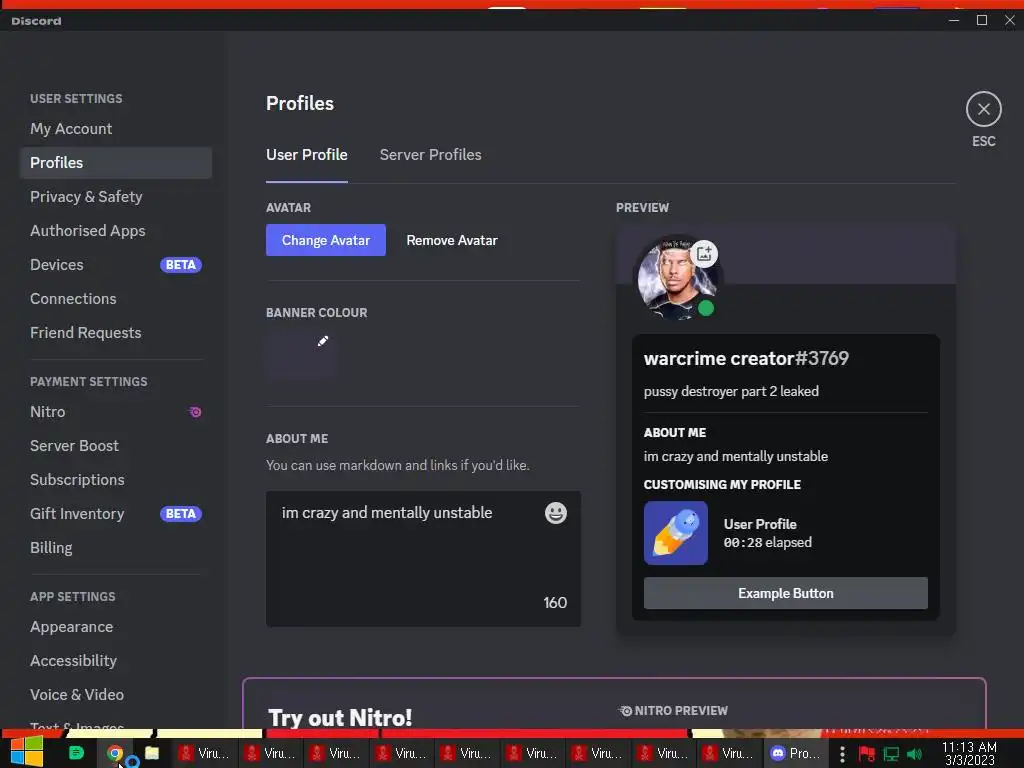Open Nitro payment settings

point(116,412)
